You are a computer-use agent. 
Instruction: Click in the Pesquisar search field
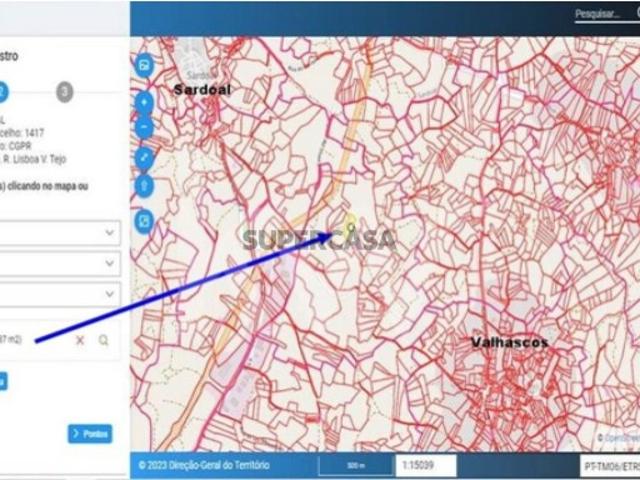click(x=600, y=15)
